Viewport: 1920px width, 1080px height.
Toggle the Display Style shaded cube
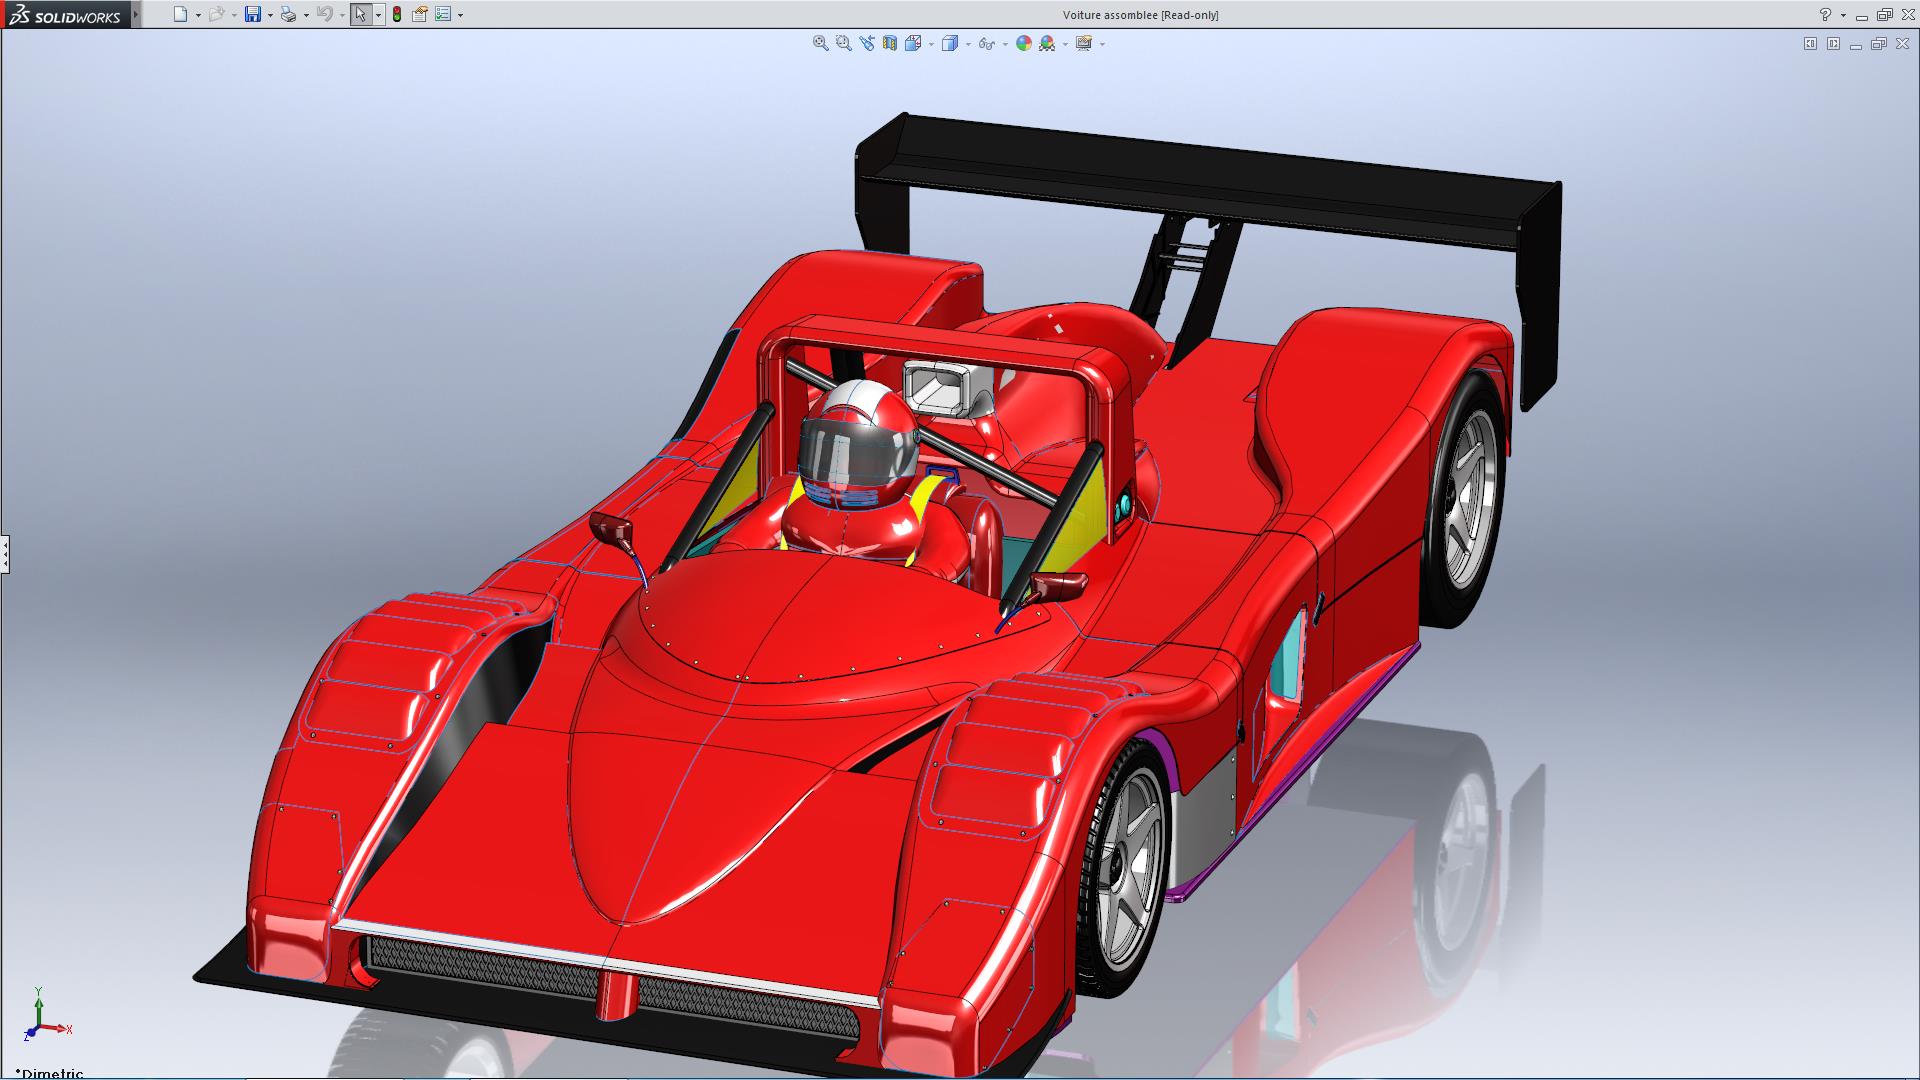click(949, 43)
